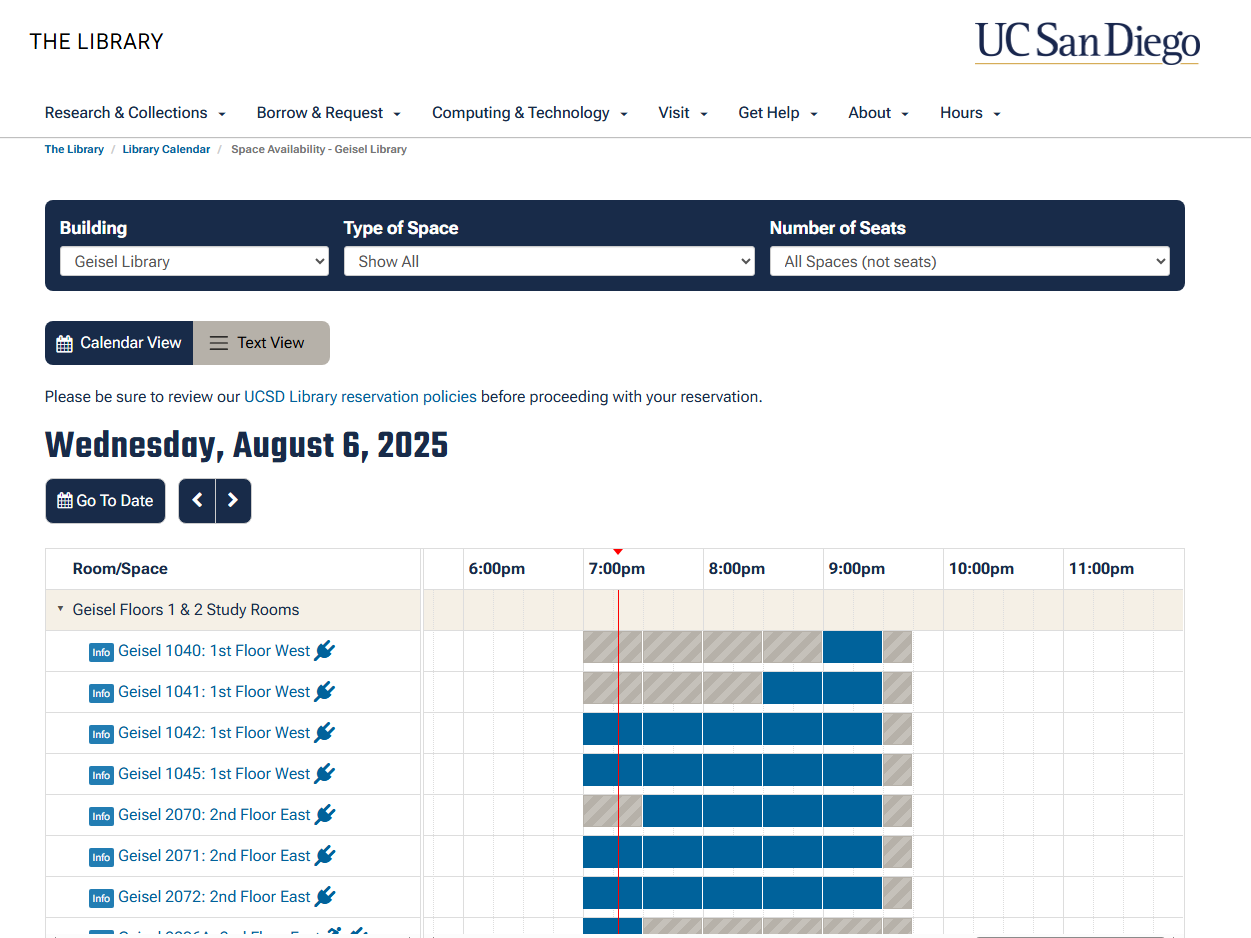Open Geisel 1045: 1st Floor West room link
This screenshot has height=938, width=1251.
[x=214, y=774]
